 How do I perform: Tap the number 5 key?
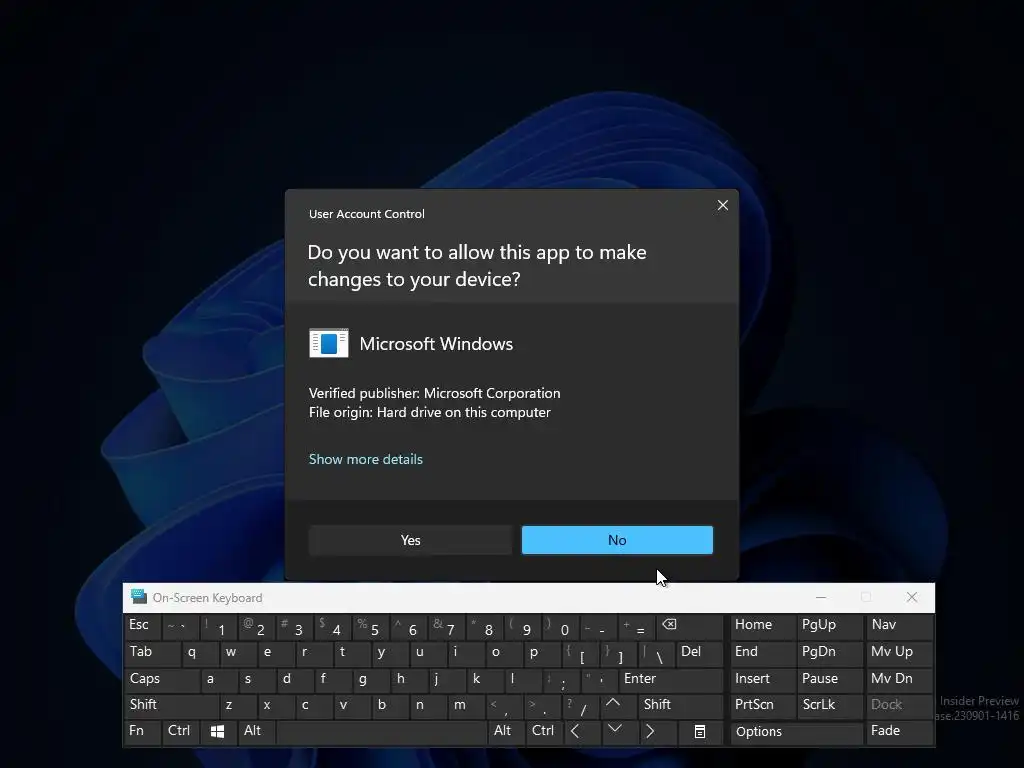coord(370,626)
